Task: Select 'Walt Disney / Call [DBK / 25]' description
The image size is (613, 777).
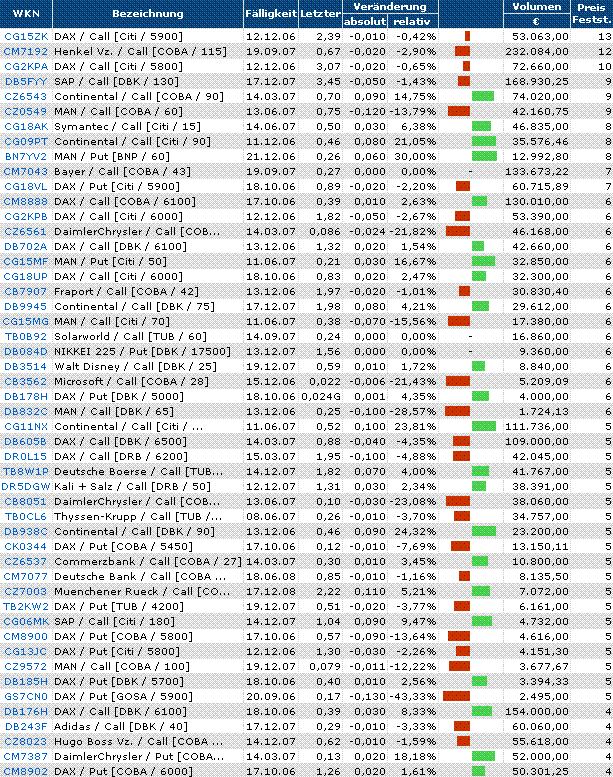Action: (135, 367)
